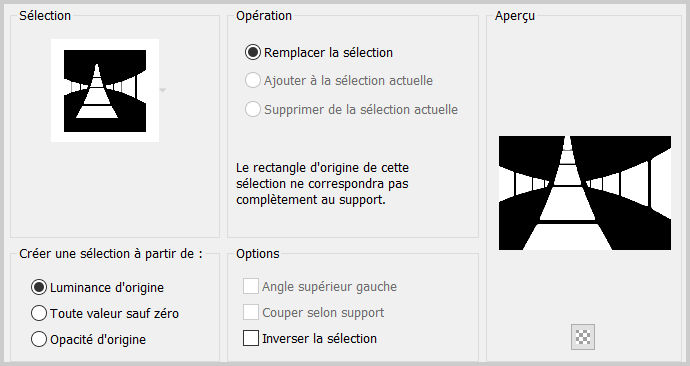The image size is (690, 366).
Task: Click the Créer une sélection à partir de label
Action: pyautogui.click(x=111, y=254)
